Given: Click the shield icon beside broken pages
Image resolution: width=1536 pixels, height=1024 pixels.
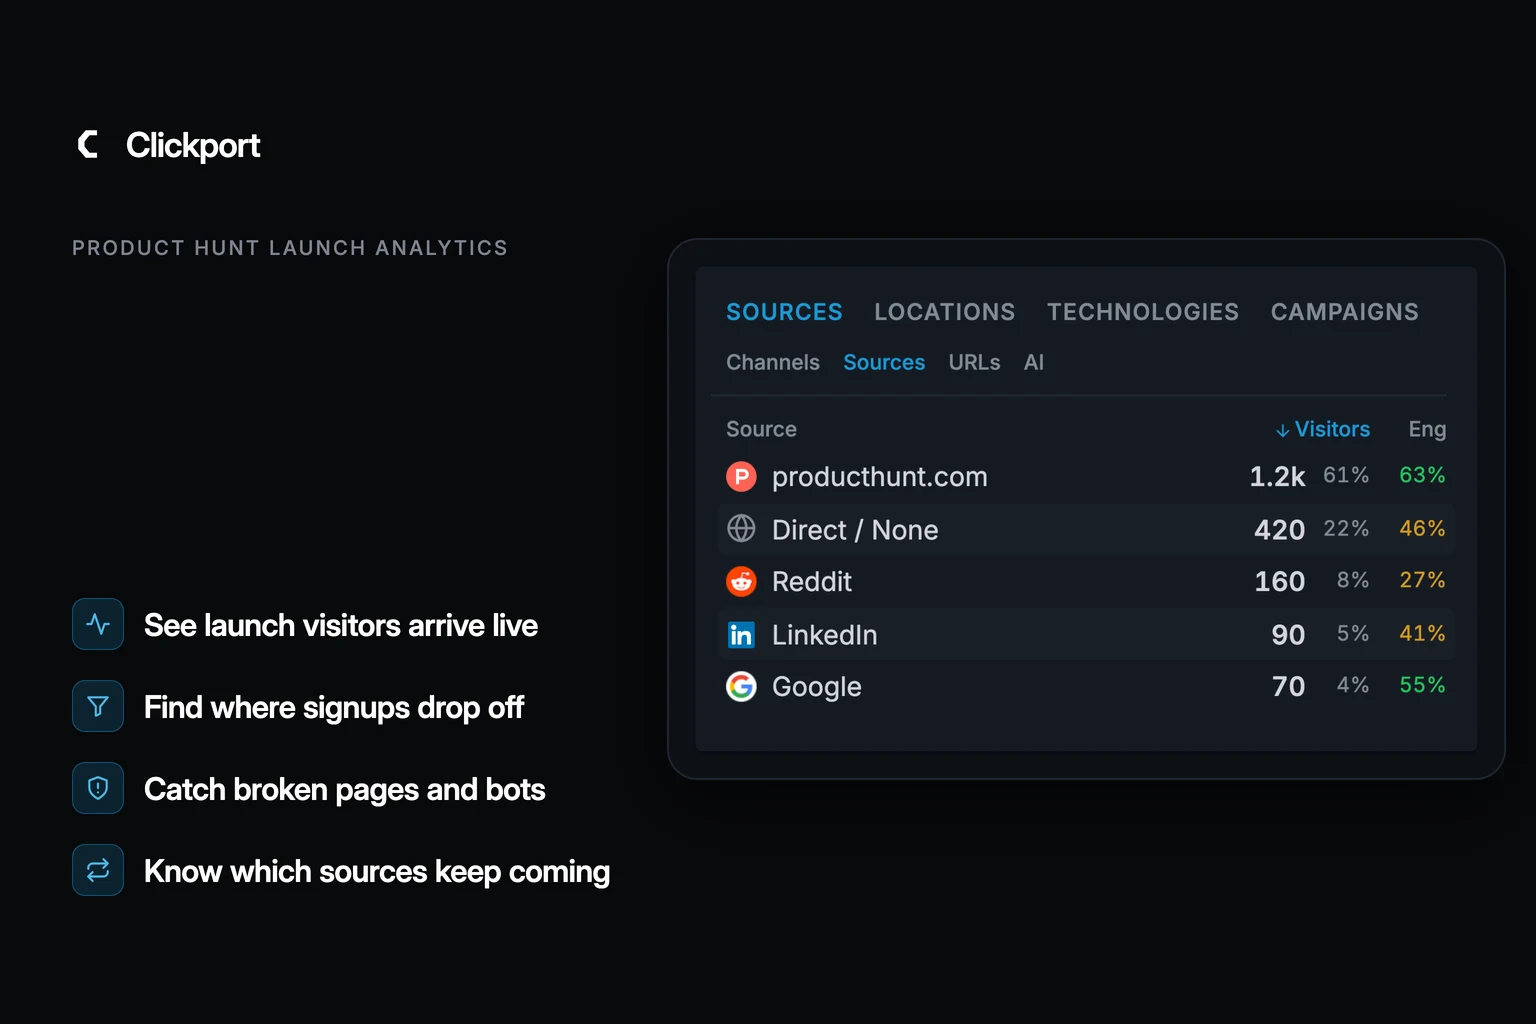Looking at the screenshot, I should tap(98, 788).
